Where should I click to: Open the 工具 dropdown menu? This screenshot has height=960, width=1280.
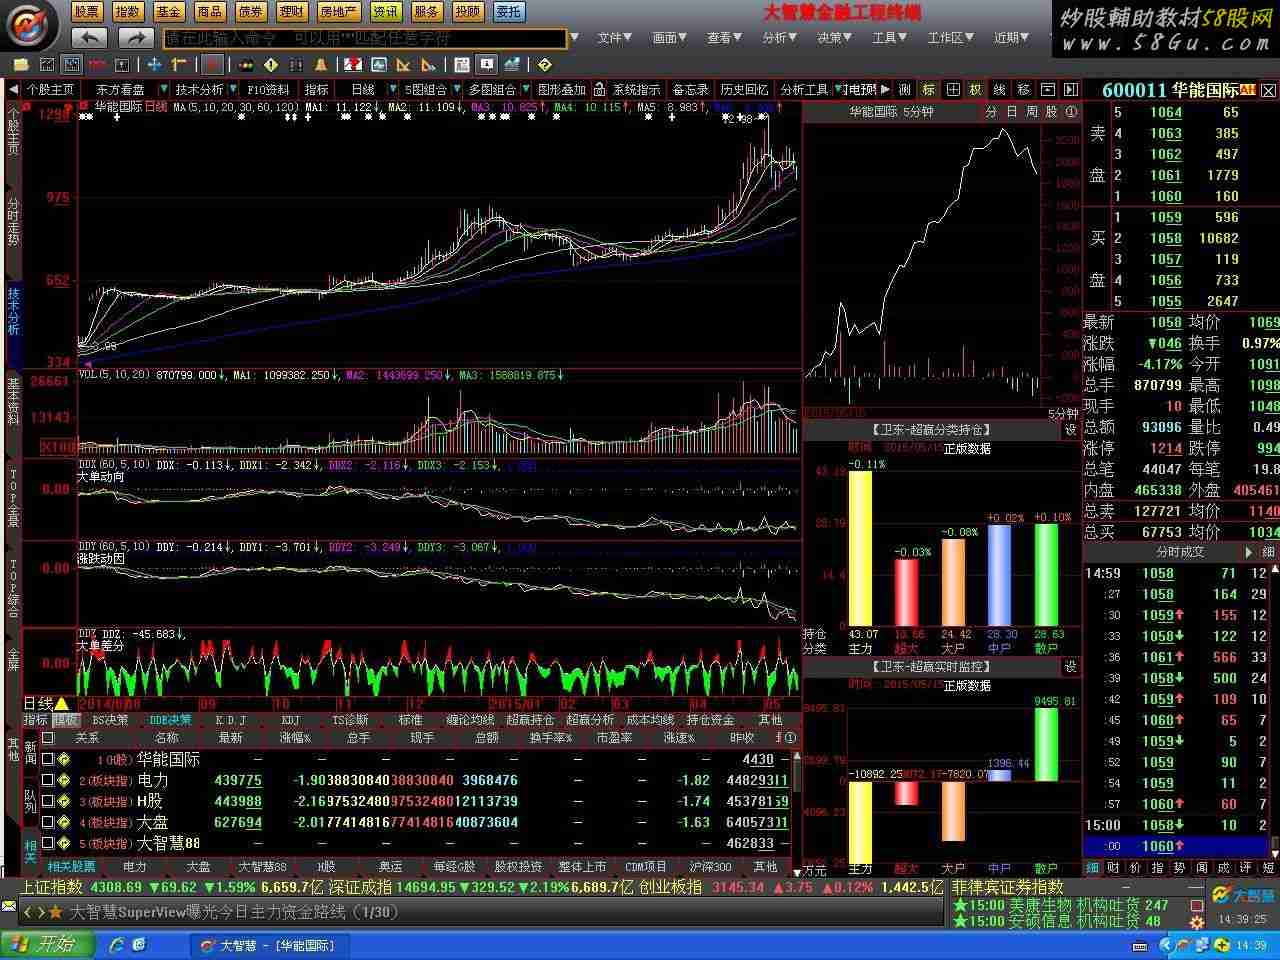click(x=889, y=38)
